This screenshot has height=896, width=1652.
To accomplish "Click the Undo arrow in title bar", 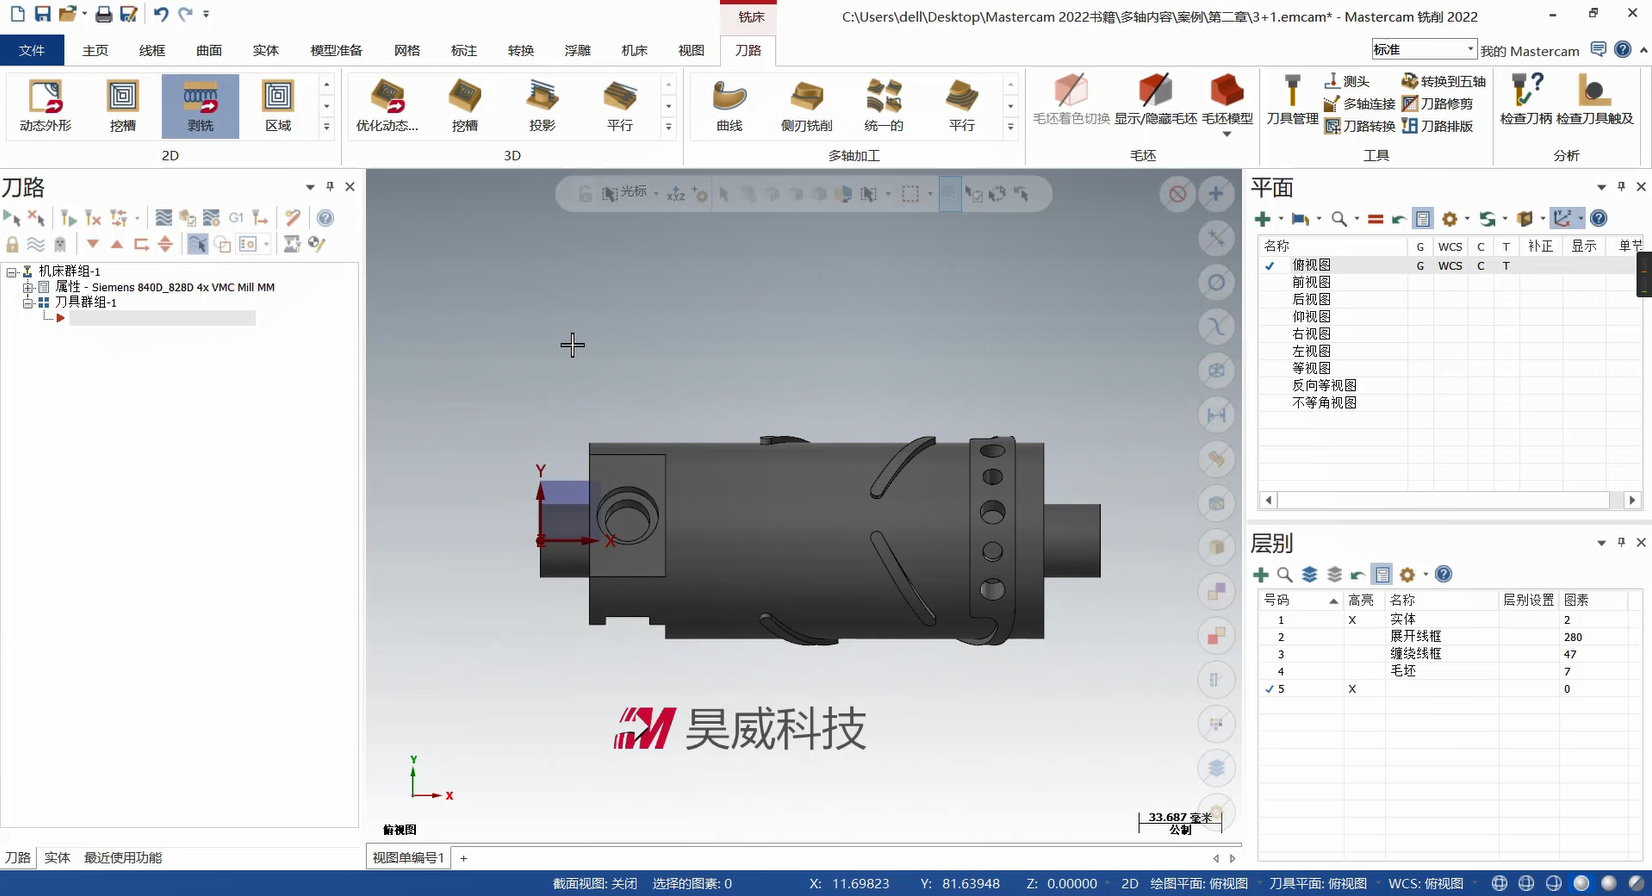I will pyautogui.click(x=160, y=14).
